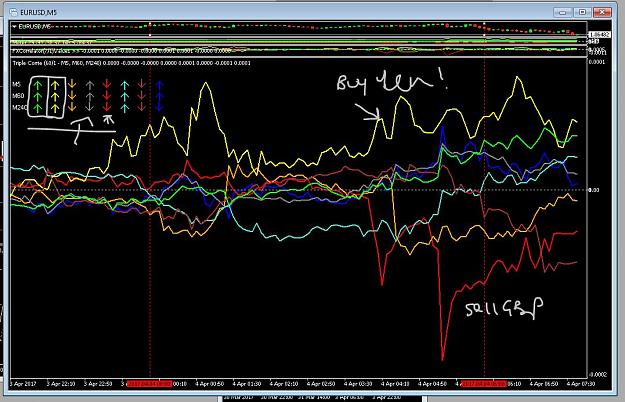Screen dimensions: 625x402
Task: Close the EURUSD,M5 chart window
Action: (602, 12)
